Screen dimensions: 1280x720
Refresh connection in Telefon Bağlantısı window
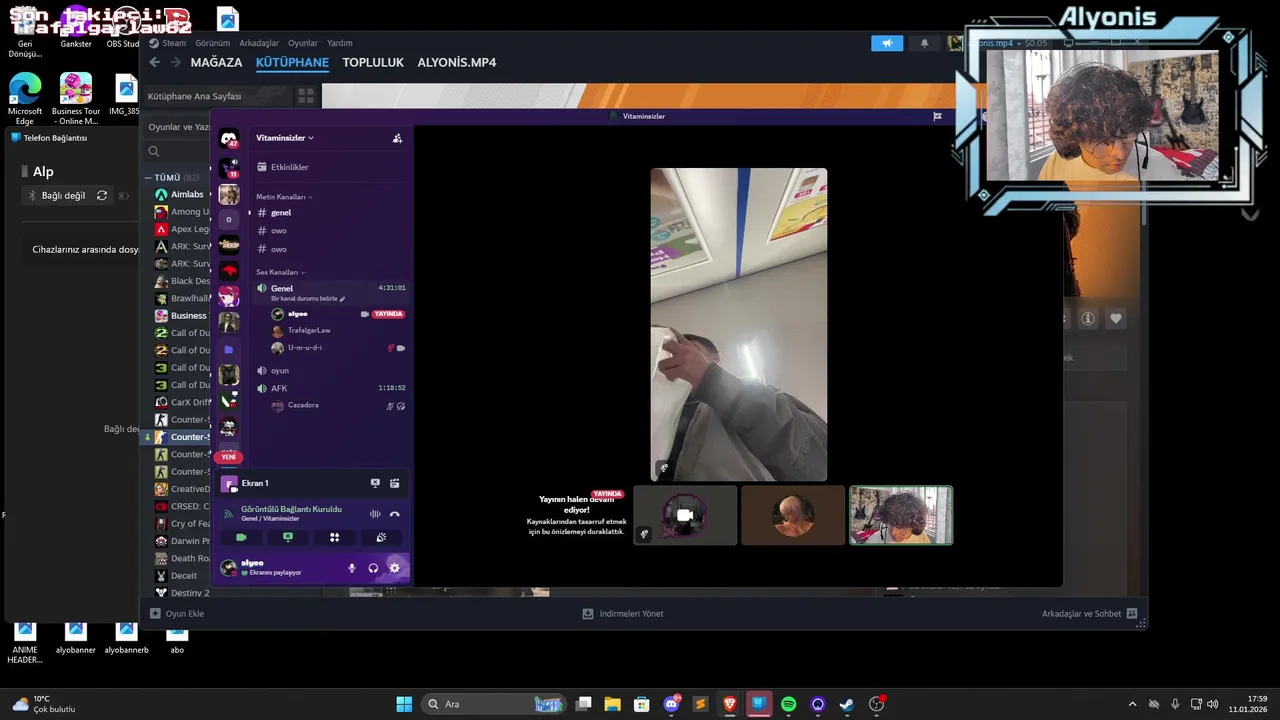tap(101, 196)
